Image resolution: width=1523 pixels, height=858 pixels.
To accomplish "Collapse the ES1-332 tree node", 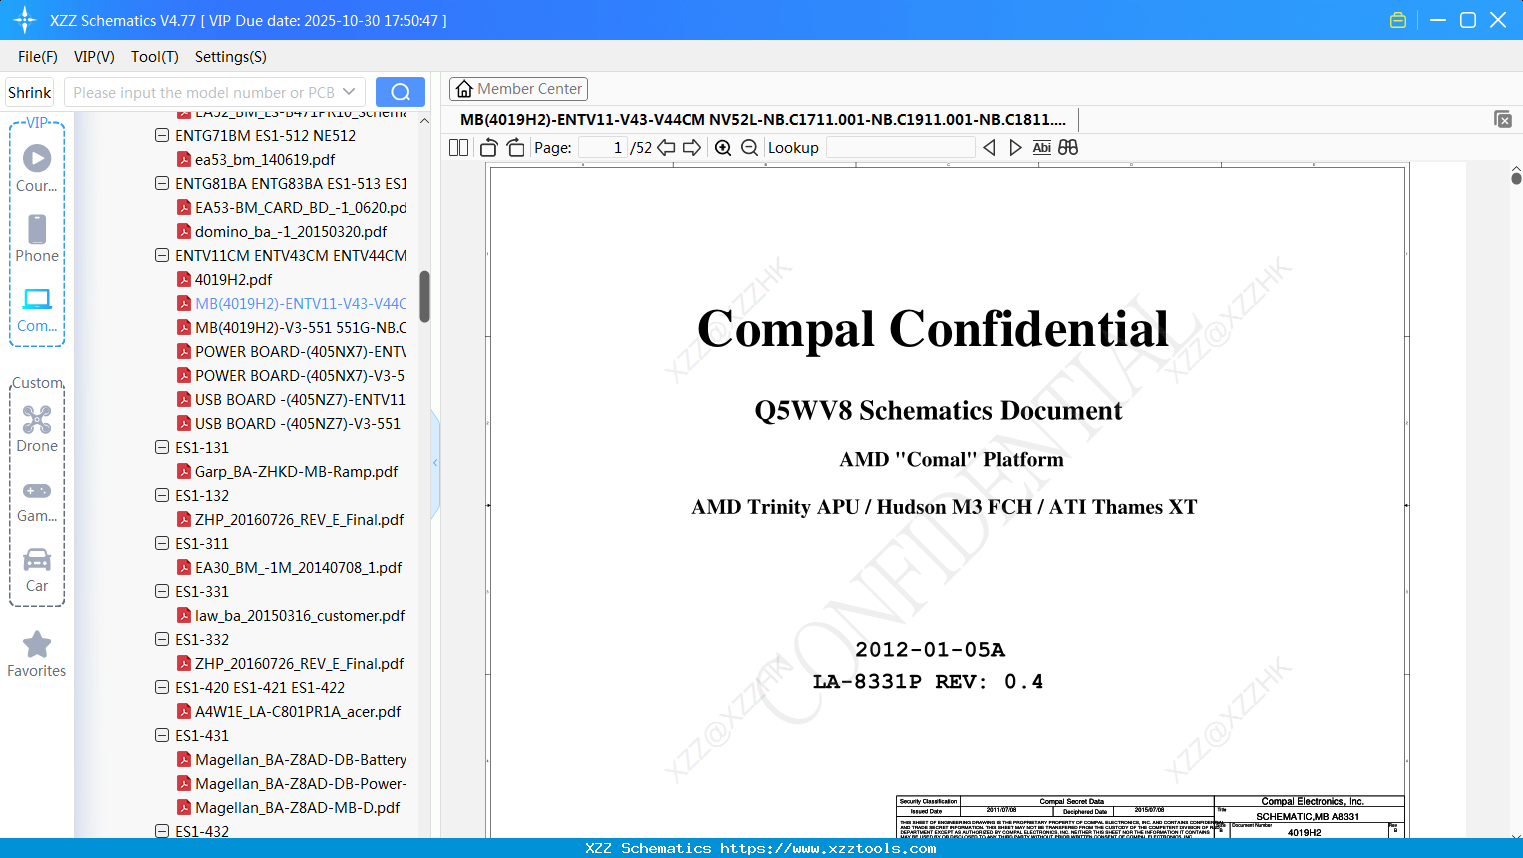I will (162, 639).
